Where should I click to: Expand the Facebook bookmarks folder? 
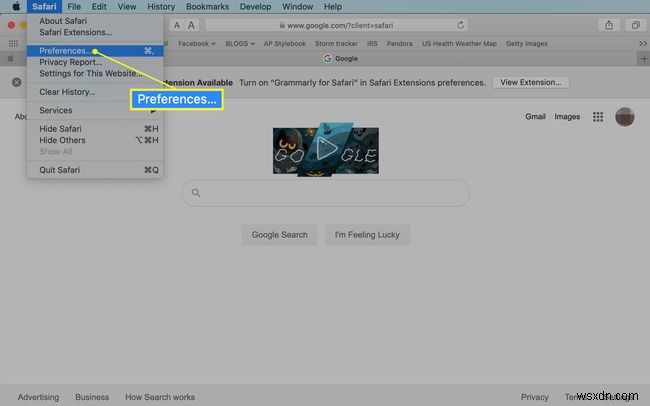[197, 44]
